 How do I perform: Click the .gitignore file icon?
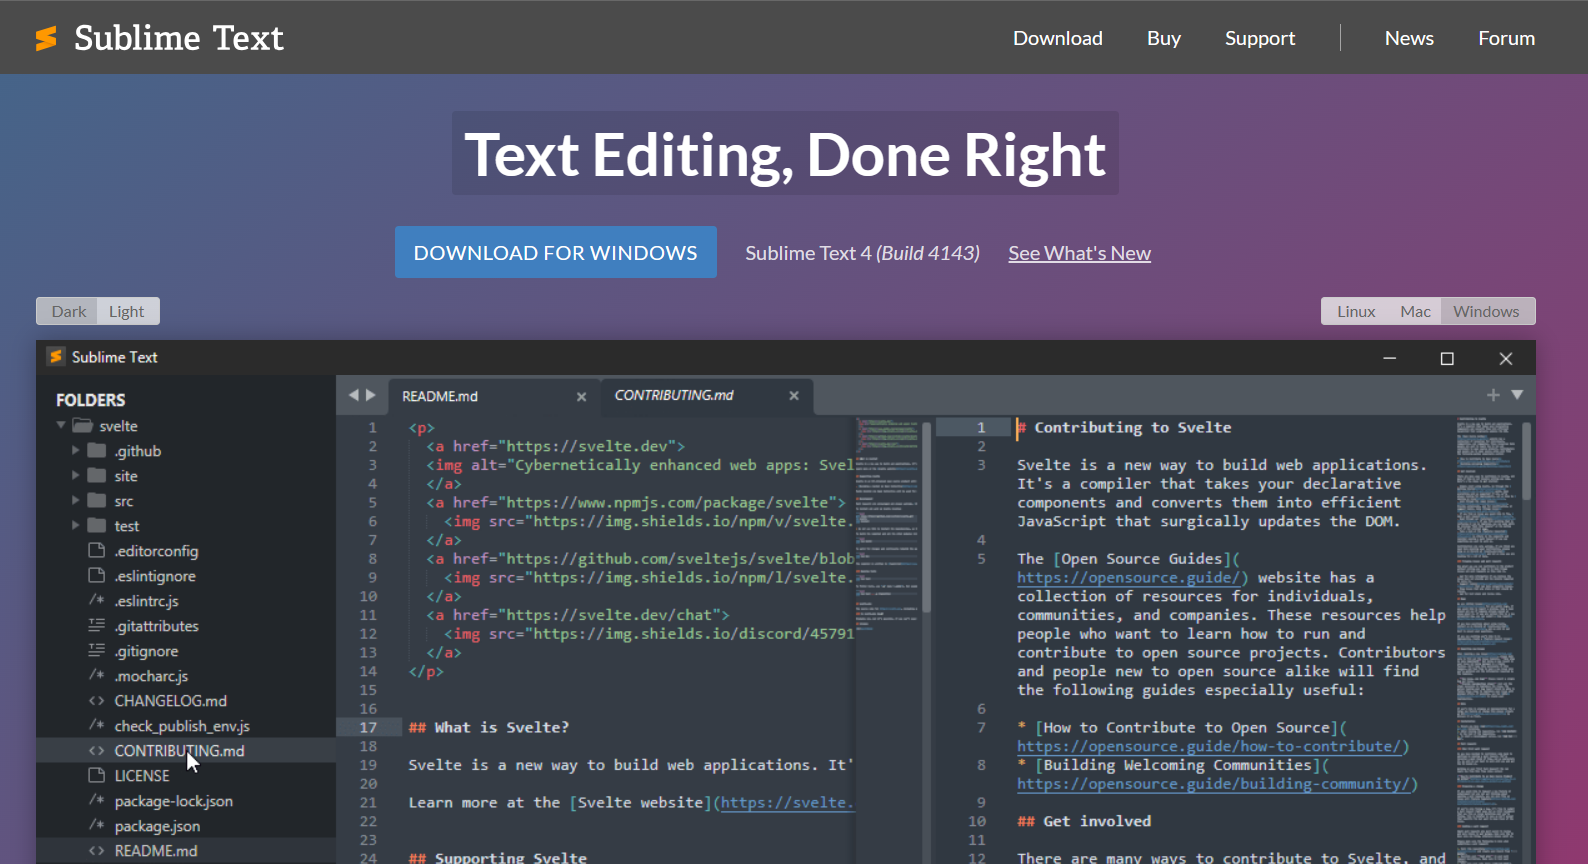tap(97, 650)
